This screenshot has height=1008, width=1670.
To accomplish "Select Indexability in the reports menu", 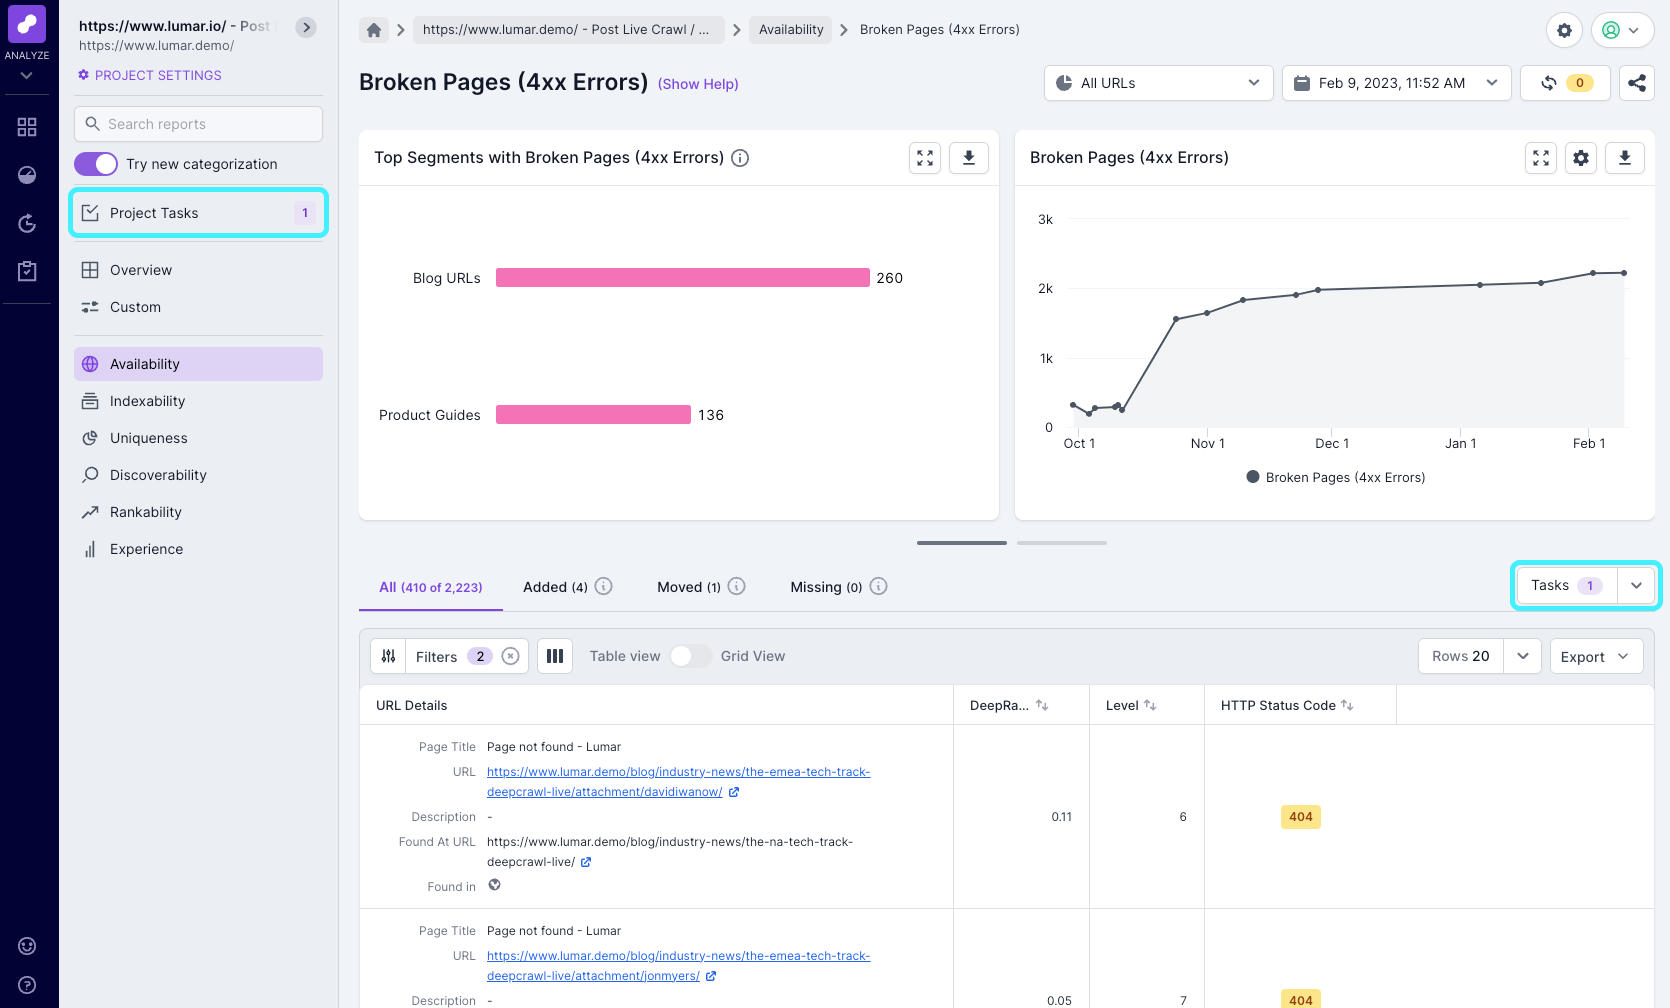I will coord(146,400).
